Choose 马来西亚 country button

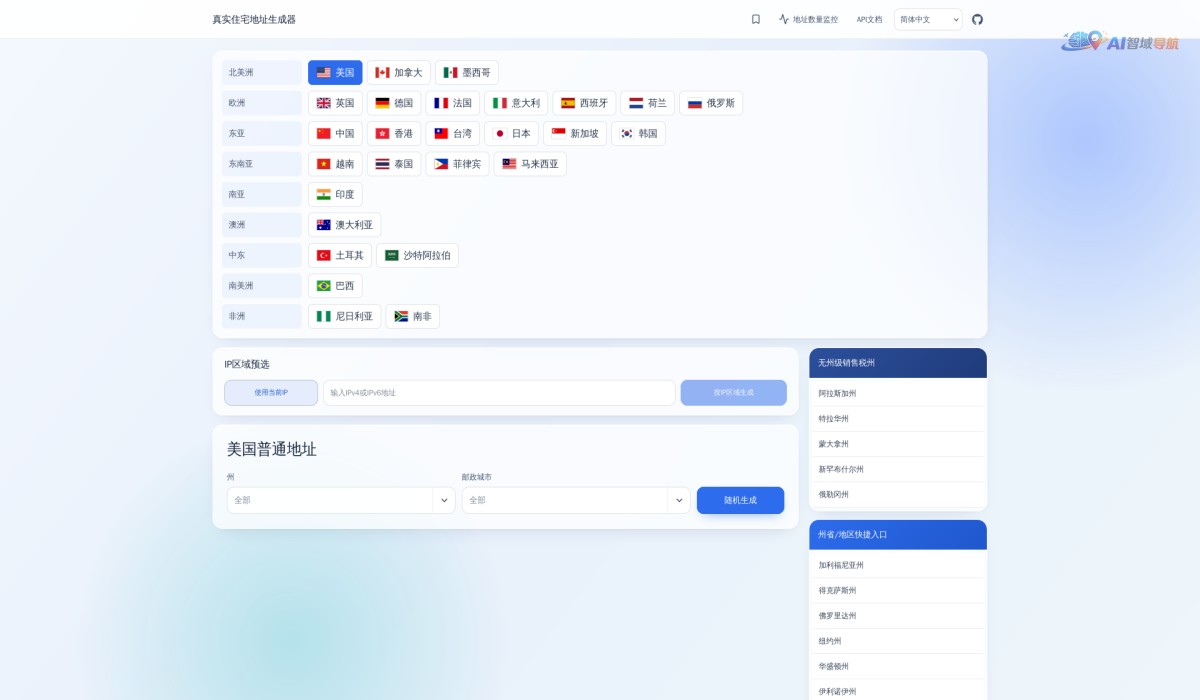tap(530, 164)
